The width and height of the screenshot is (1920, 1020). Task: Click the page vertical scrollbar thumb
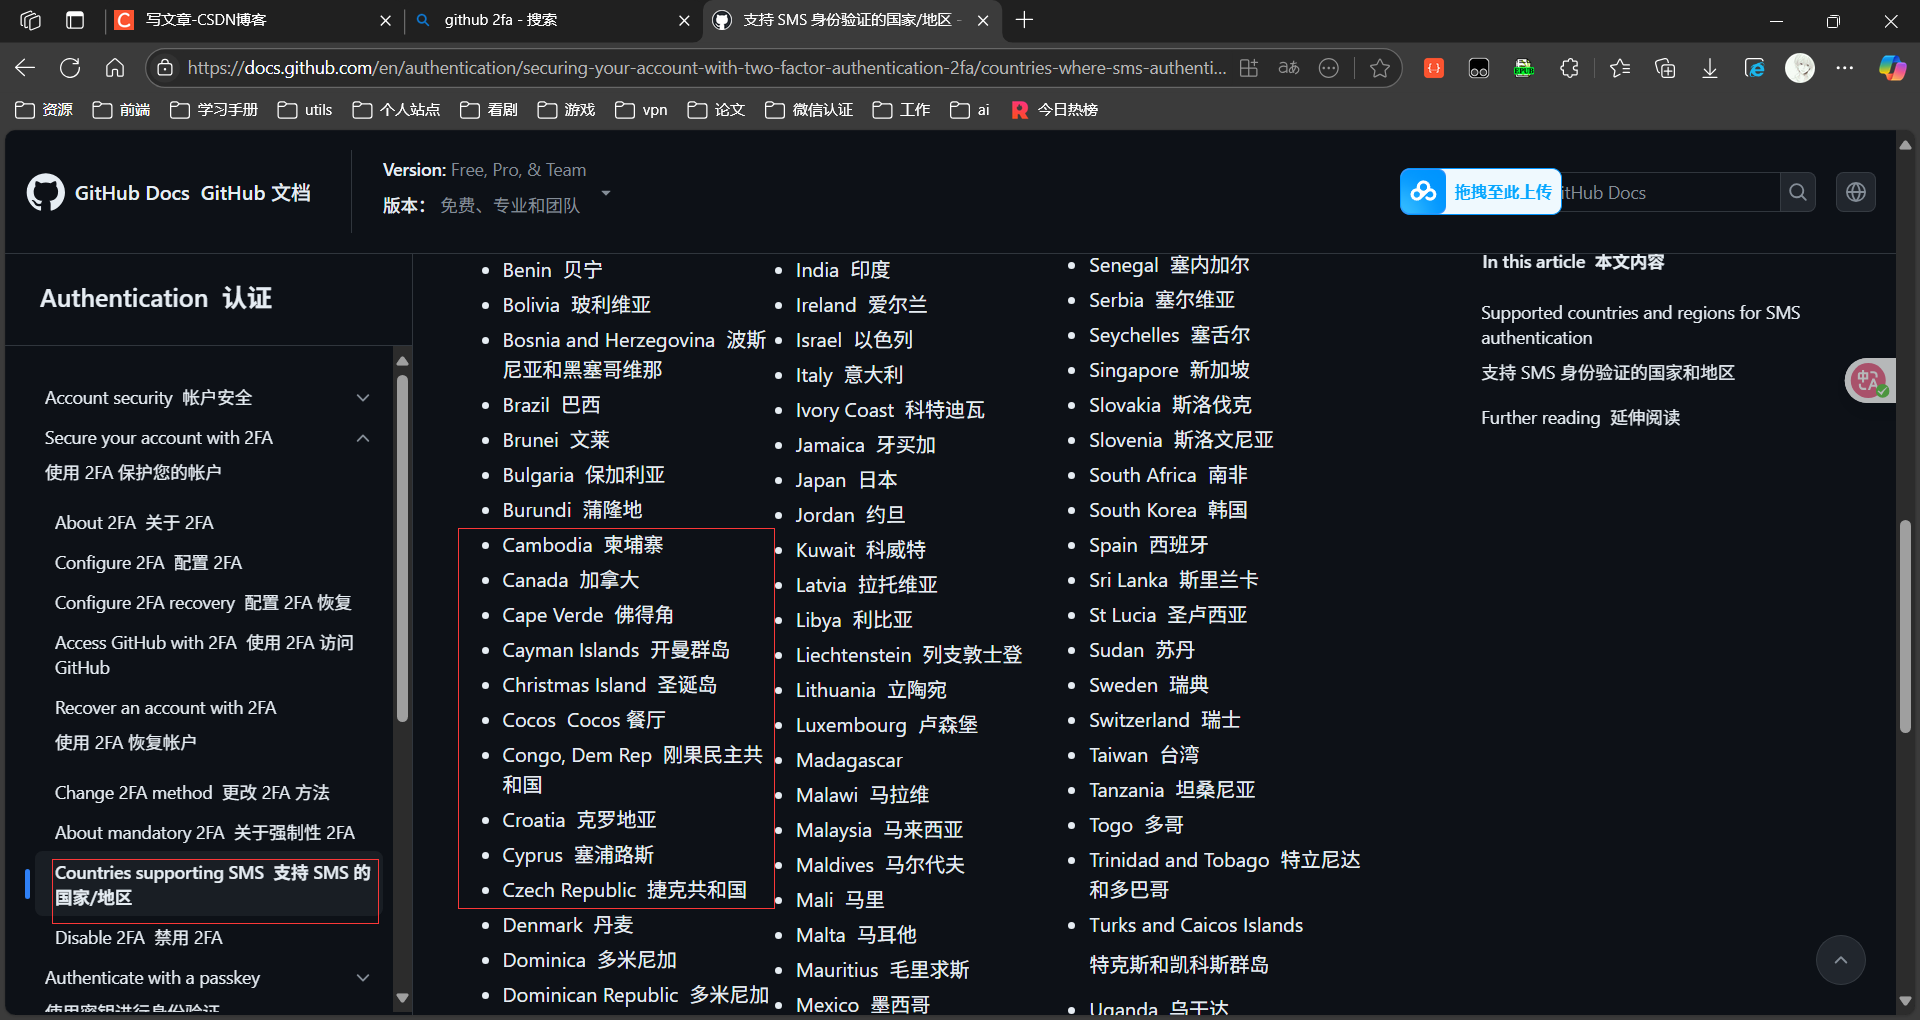[1905, 626]
